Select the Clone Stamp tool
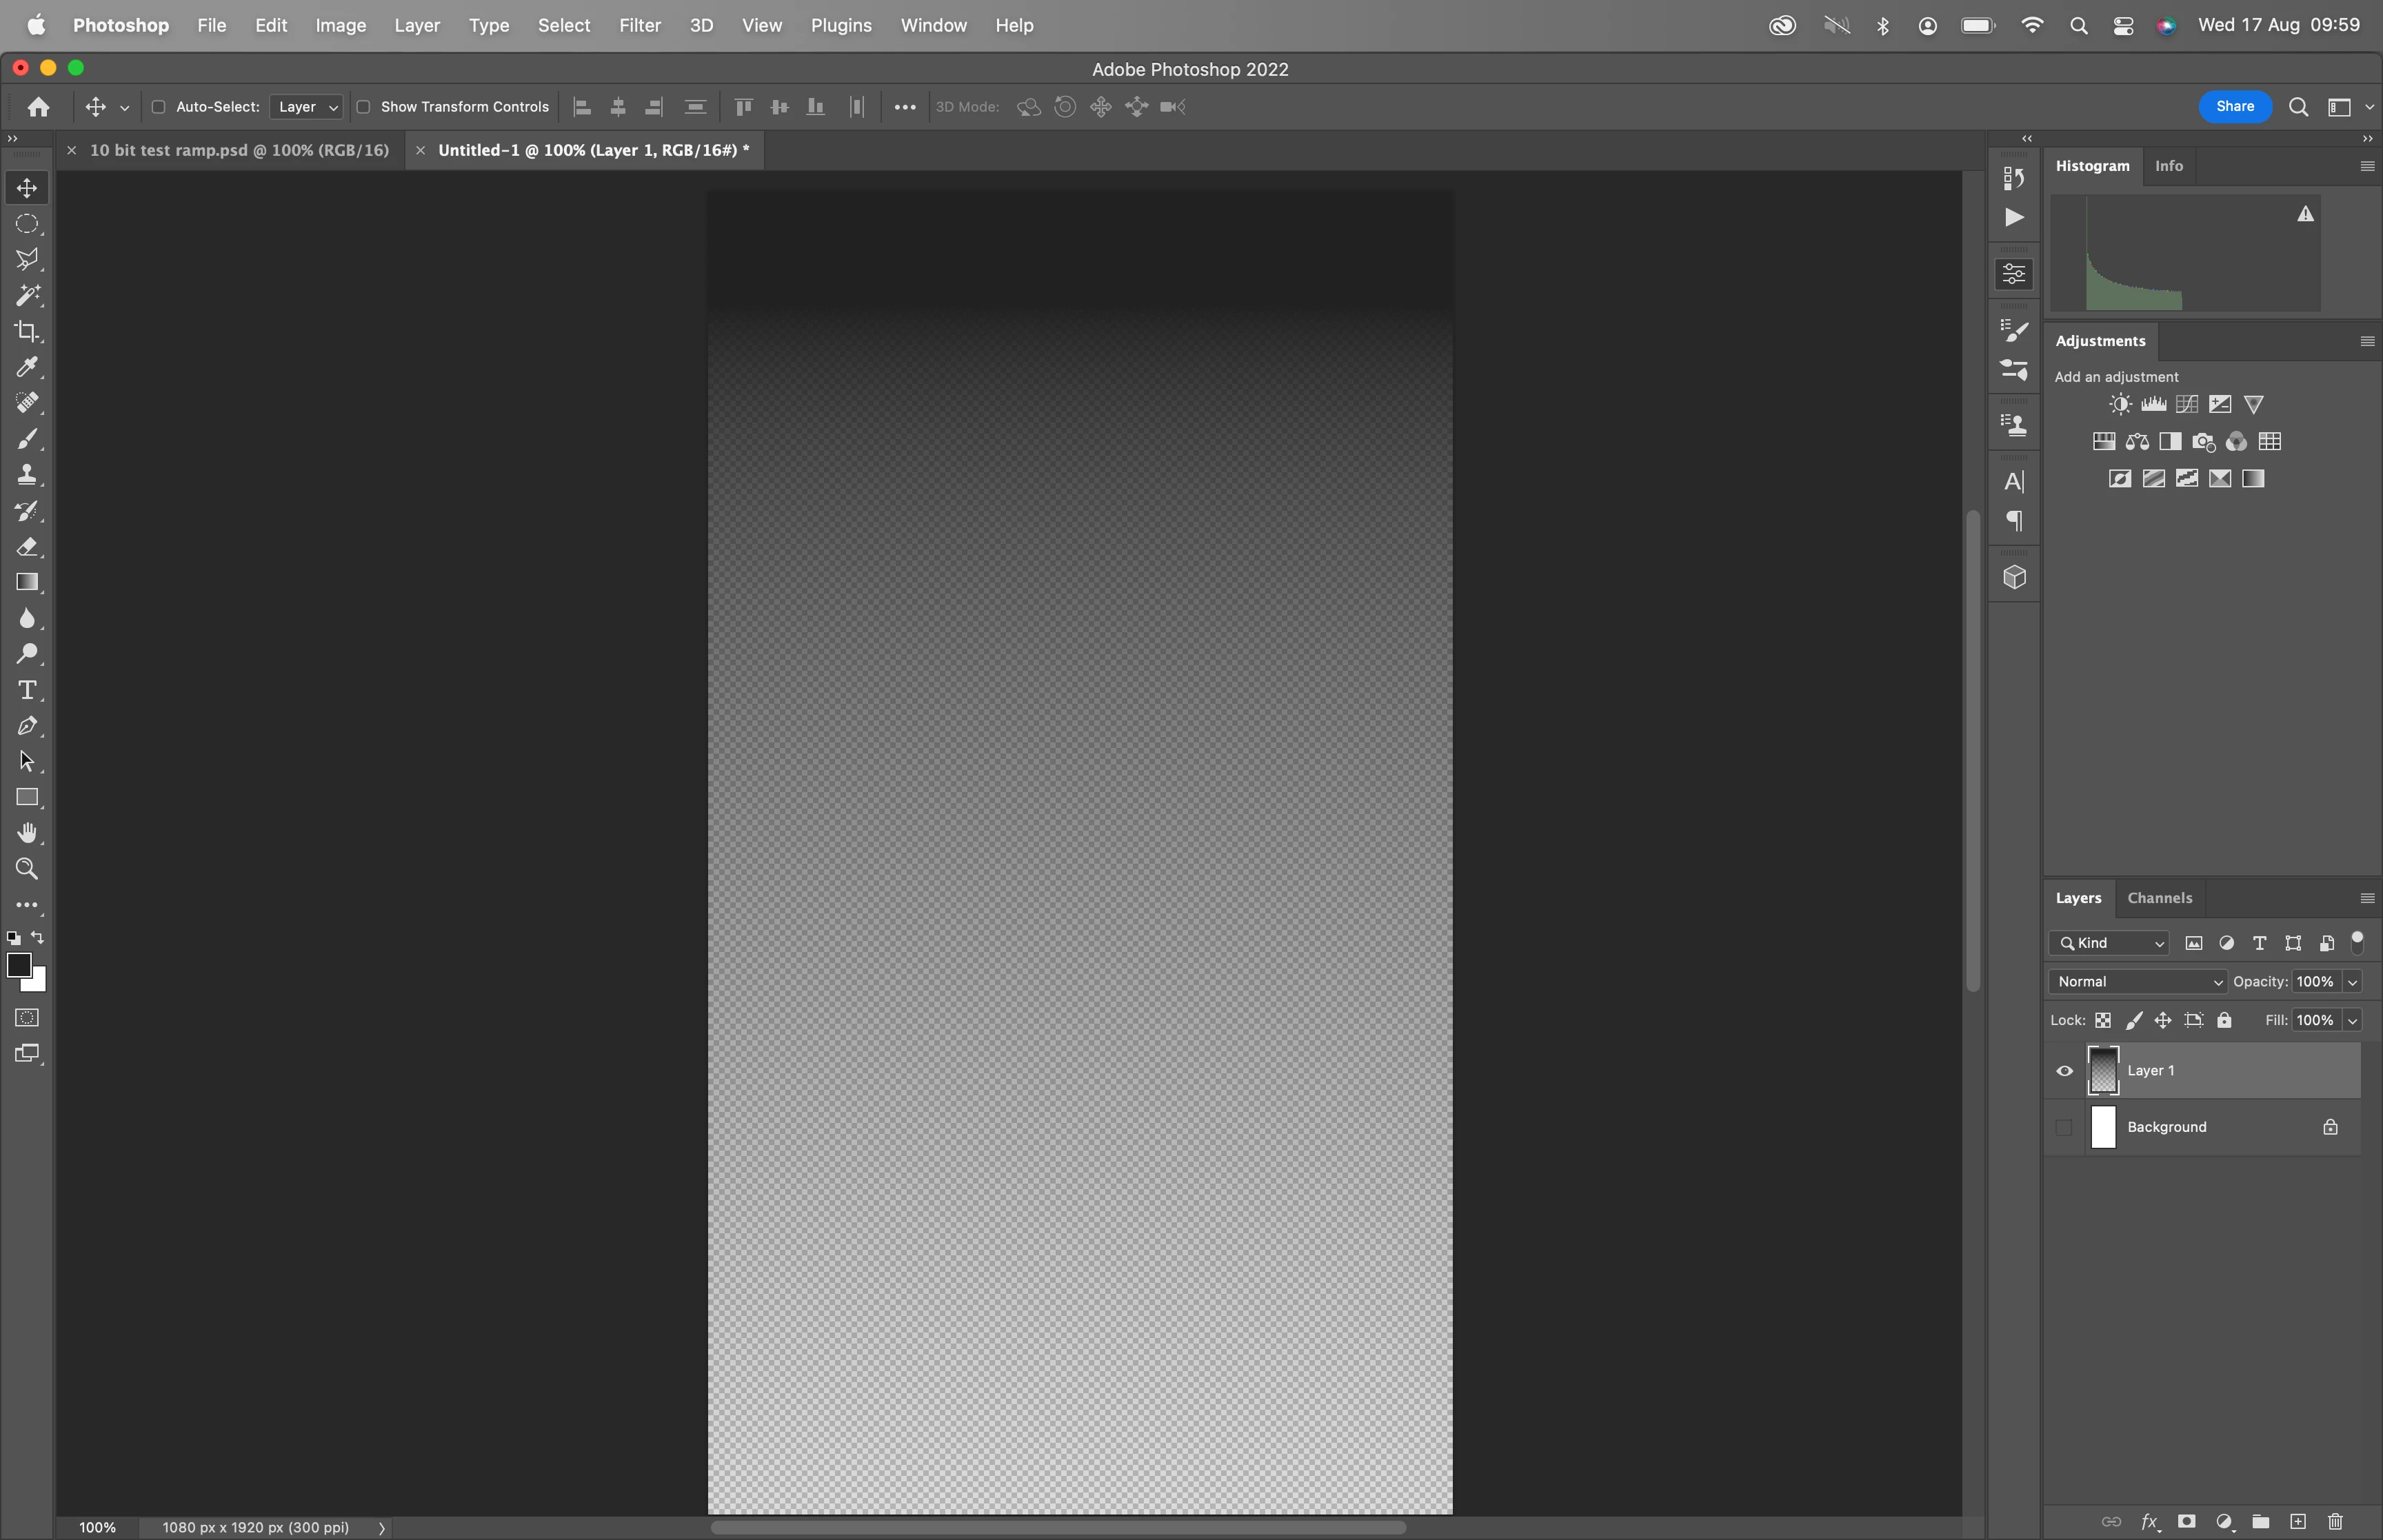Viewport: 2383px width, 1540px height. pos(27,475)
